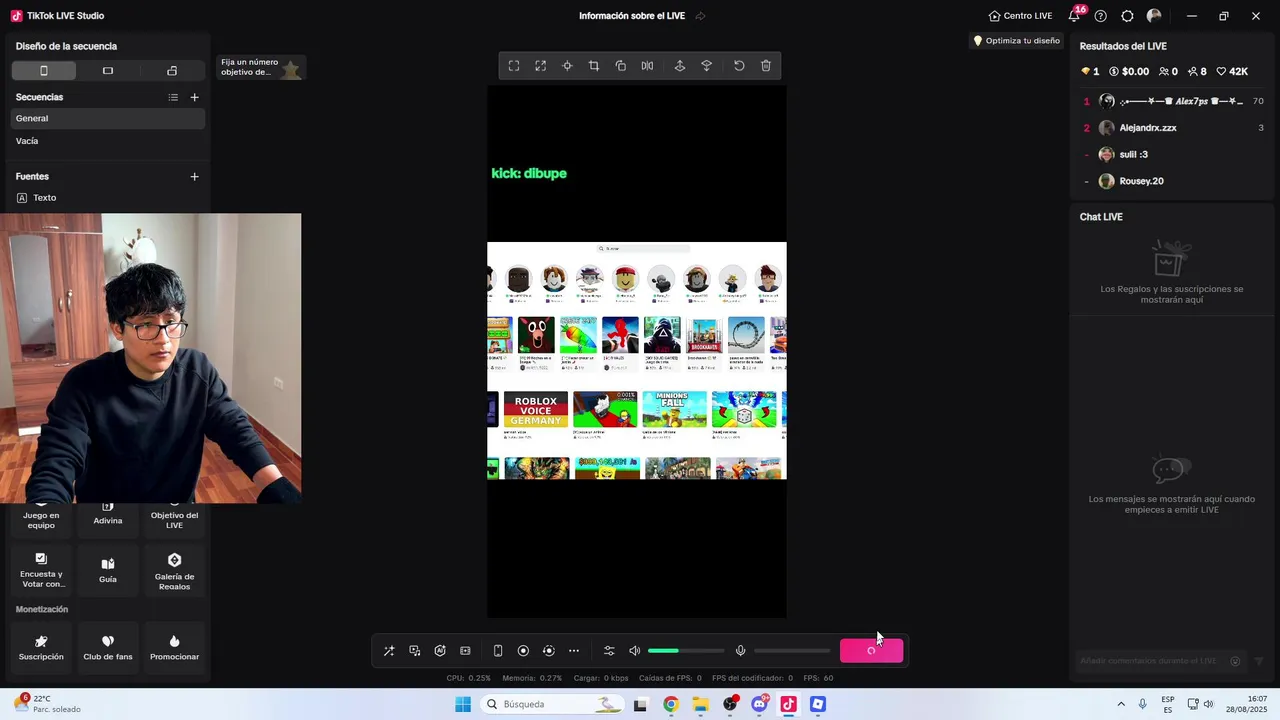Center the selected source with crosshair icon
Viewport: 1280px width, 720px height.
coord(567,66)
